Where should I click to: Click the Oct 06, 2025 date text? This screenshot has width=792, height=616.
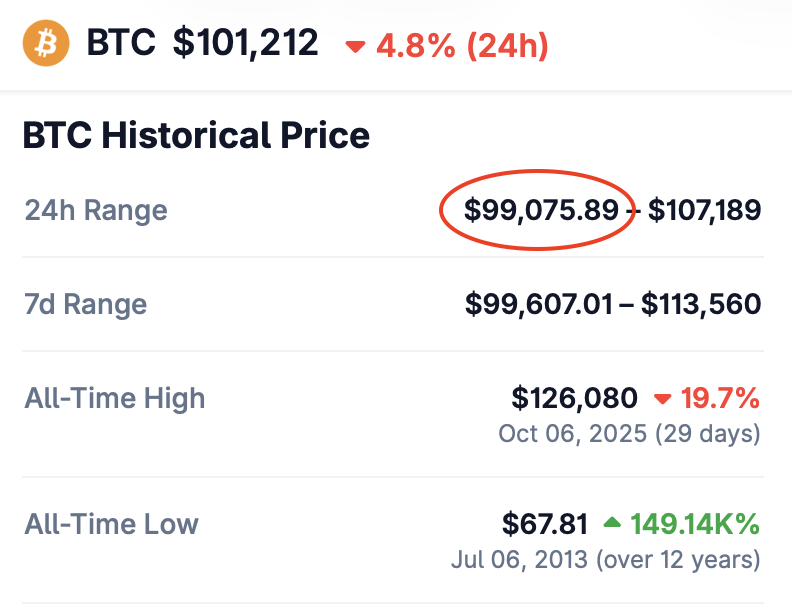coord(571,434)
